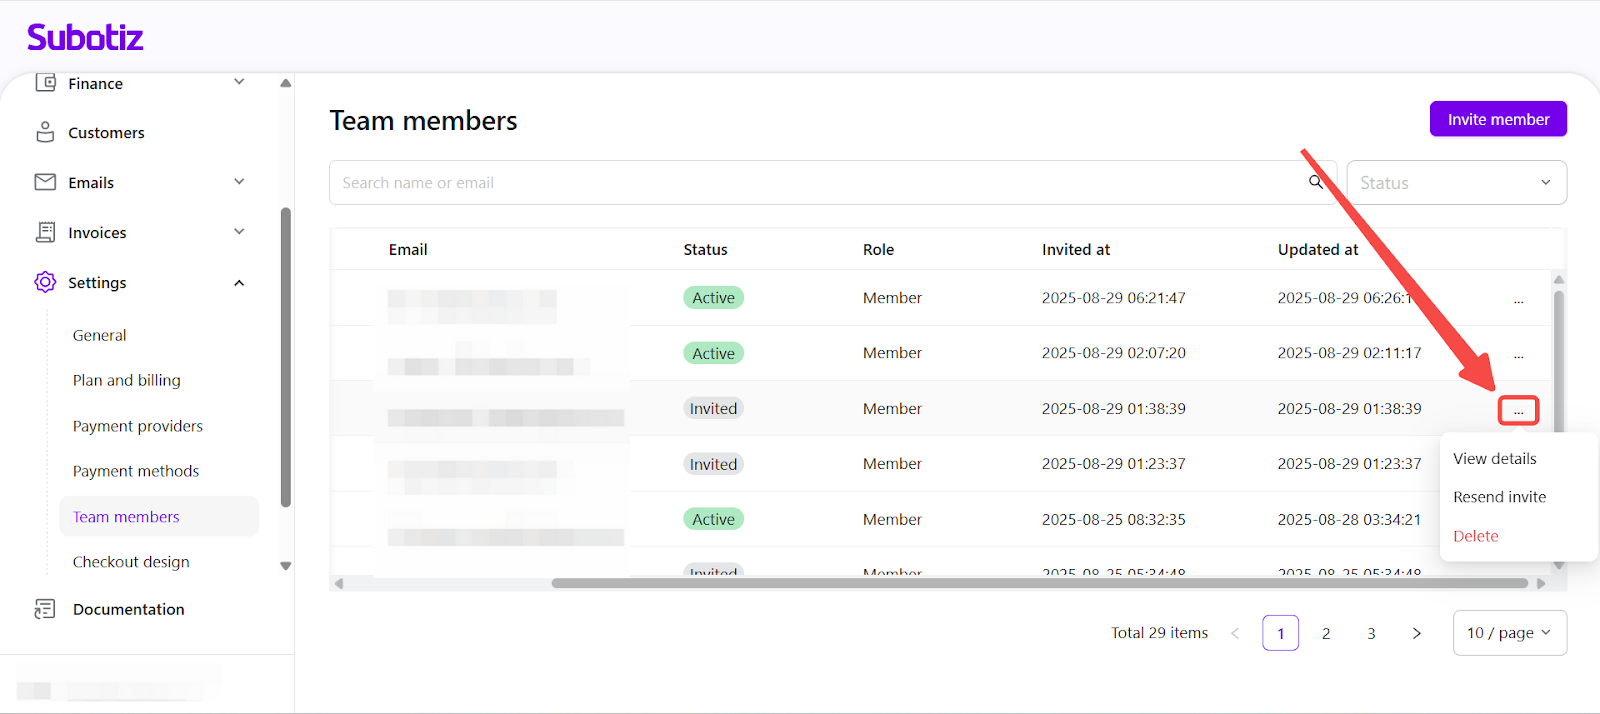Go to page 2 of results

[x=1326, y=633]
